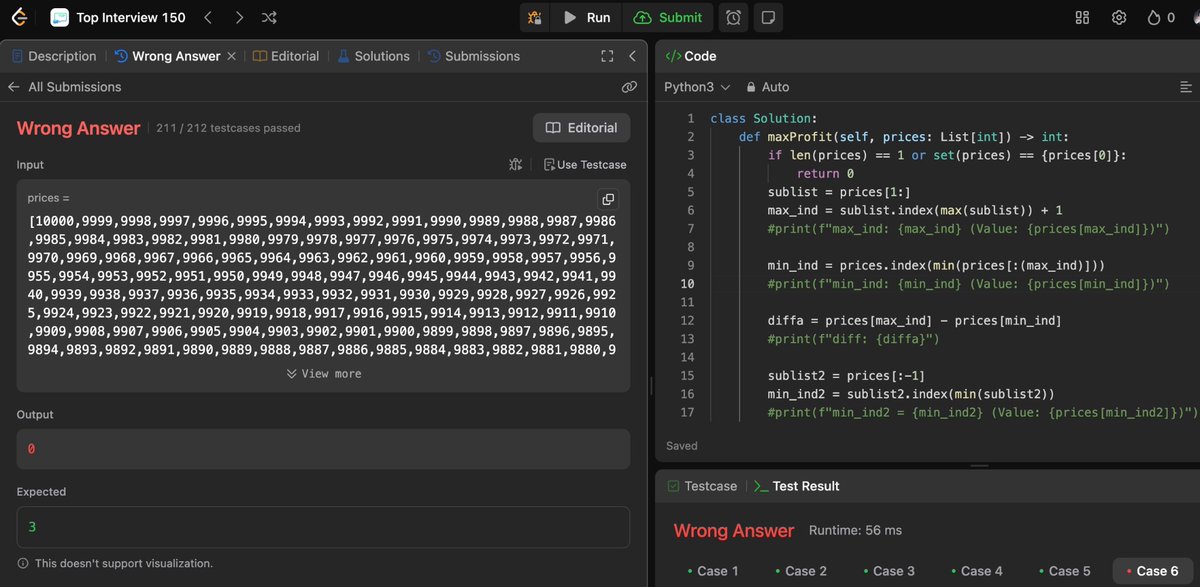Select Case 1

(713, 570)
